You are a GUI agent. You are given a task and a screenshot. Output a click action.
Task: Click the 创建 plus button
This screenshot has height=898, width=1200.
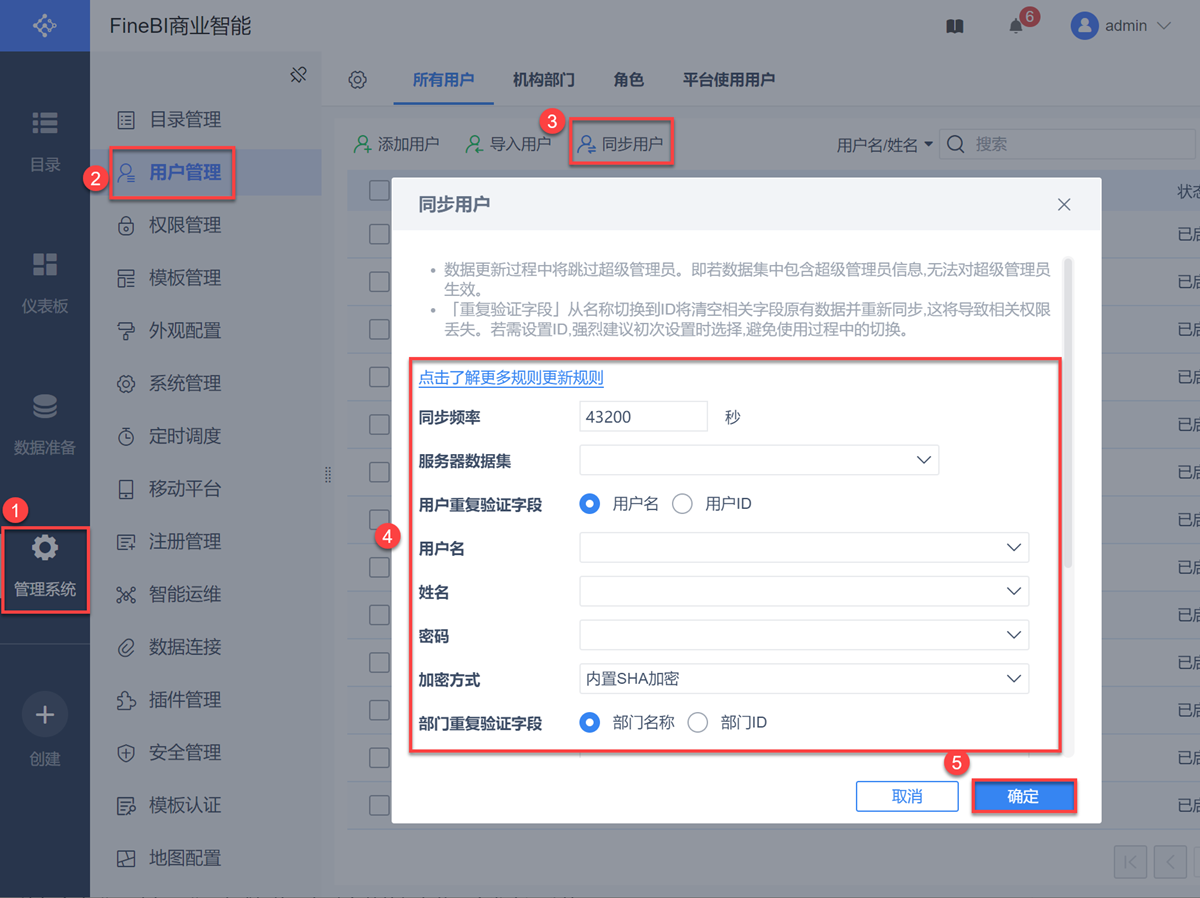(45, 715)
